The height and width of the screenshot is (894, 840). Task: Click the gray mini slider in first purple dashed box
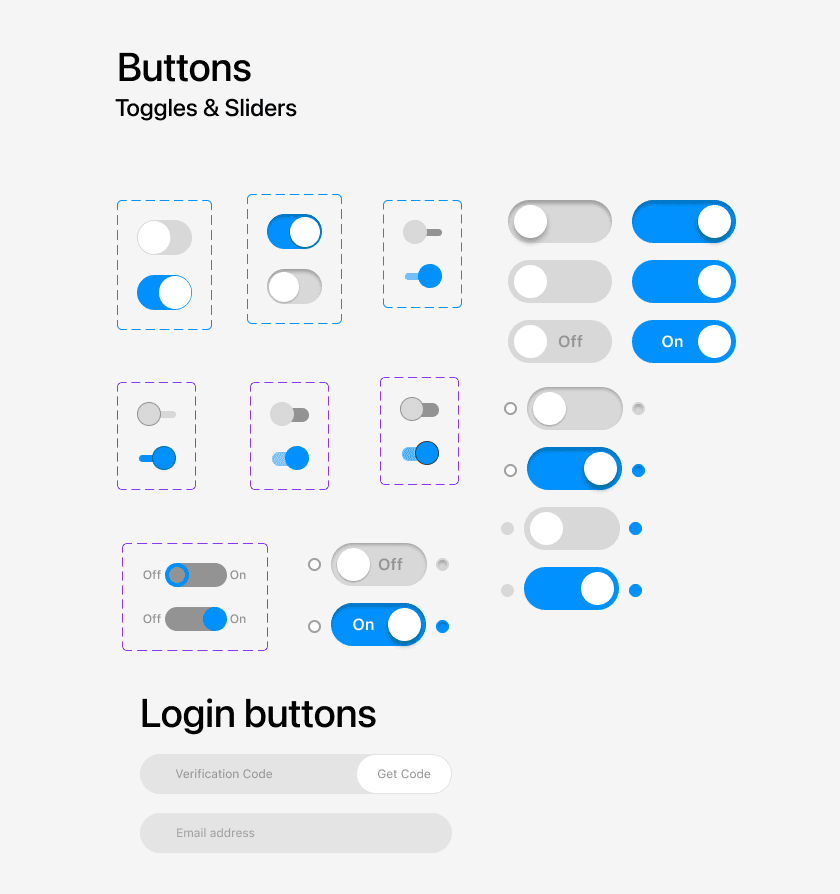[x=156, y=414]
